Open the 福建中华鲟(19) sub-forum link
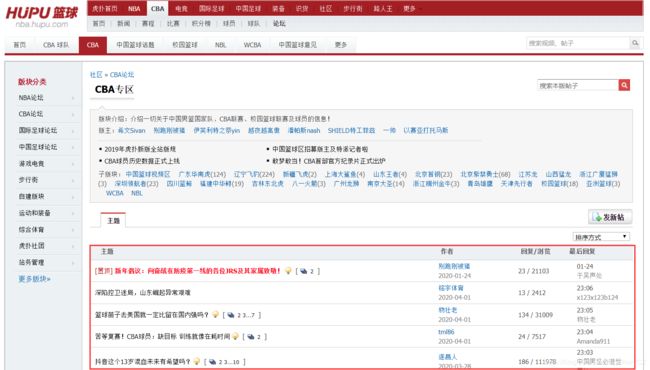 pyautogui.click(x=222, y=184)
